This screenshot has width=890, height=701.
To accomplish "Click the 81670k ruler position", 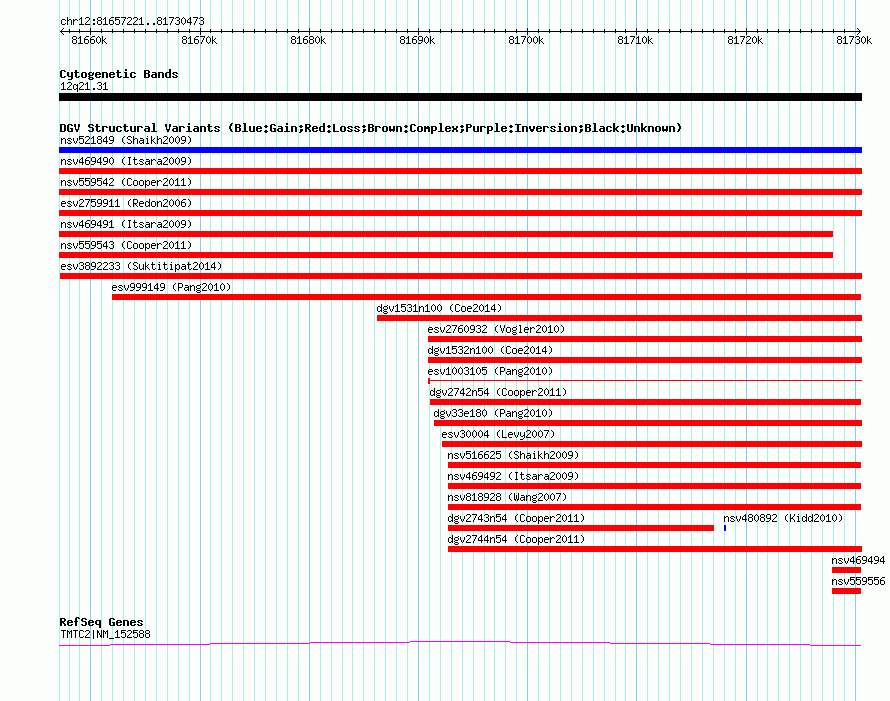I will 199,40.
